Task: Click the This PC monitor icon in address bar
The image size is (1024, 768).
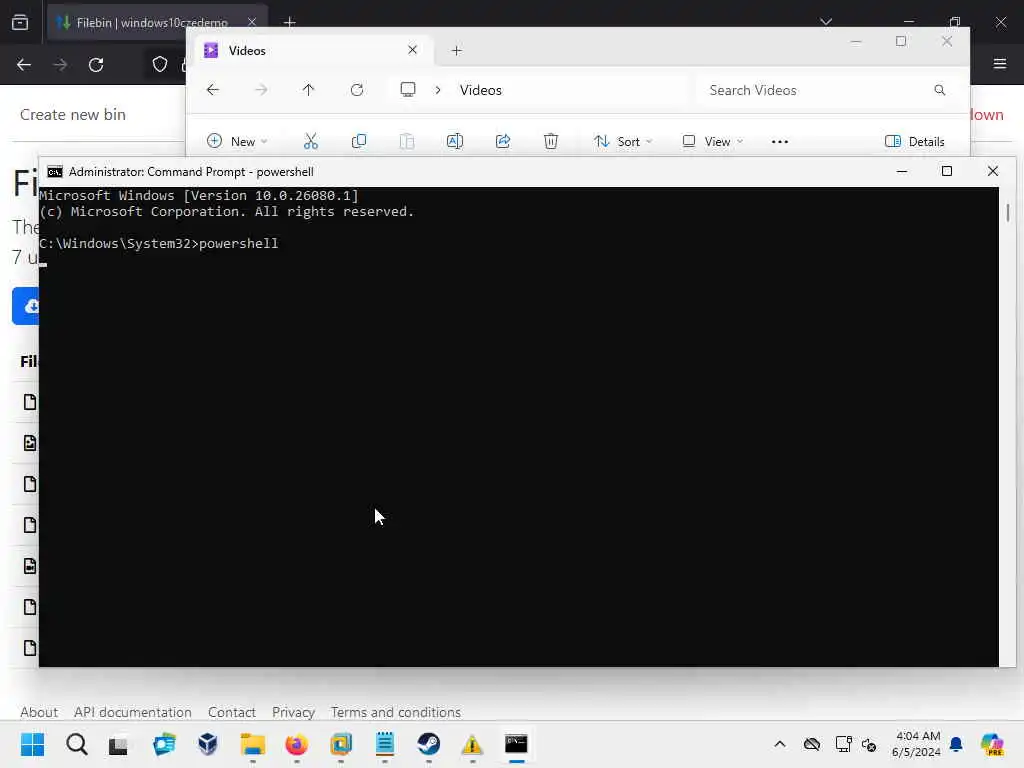Action: coord(408,89)
